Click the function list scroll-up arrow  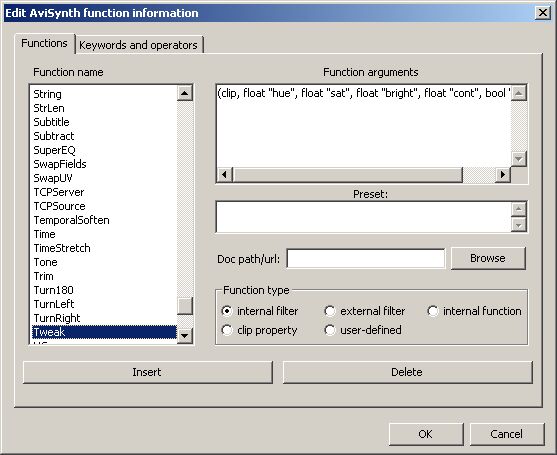[185, 93]
